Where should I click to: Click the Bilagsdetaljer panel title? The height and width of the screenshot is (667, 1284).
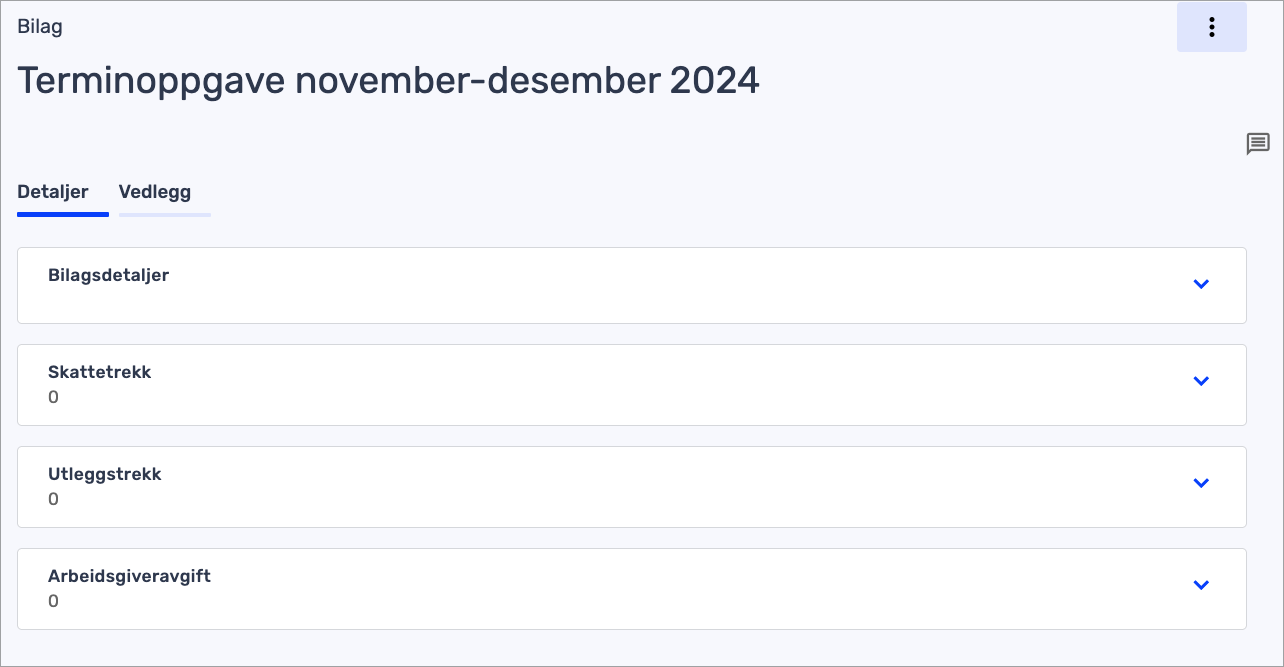[108, 275]
